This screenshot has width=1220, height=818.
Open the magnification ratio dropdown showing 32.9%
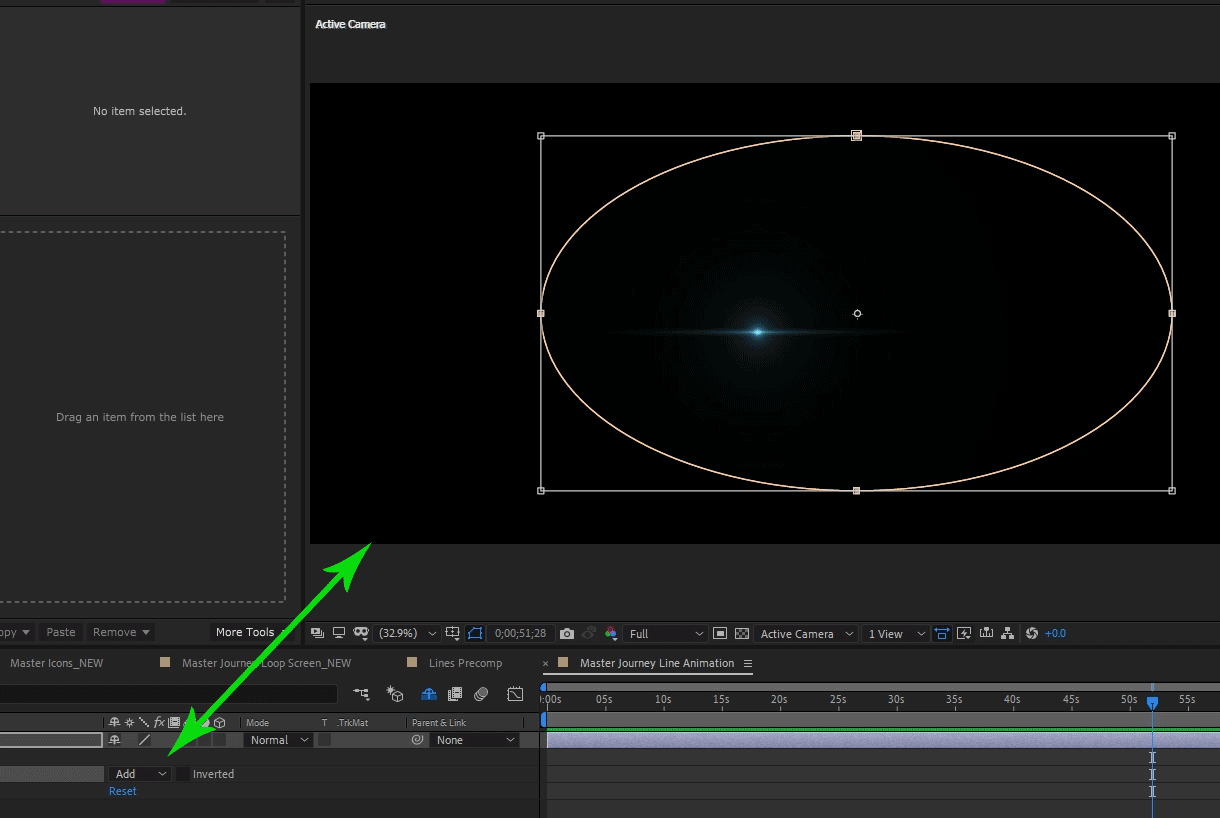tap(405, 632)
